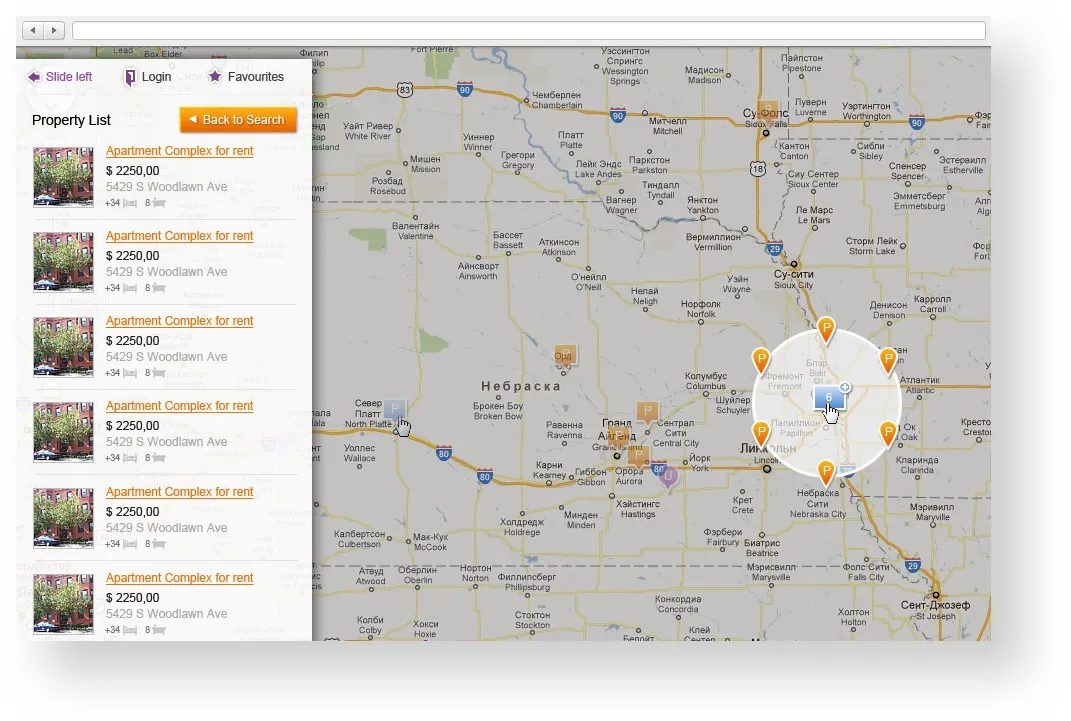Click the Back to Search button
Image resolution: width=1071 pixels, height=721 pixels.
[x=238, y=119]
